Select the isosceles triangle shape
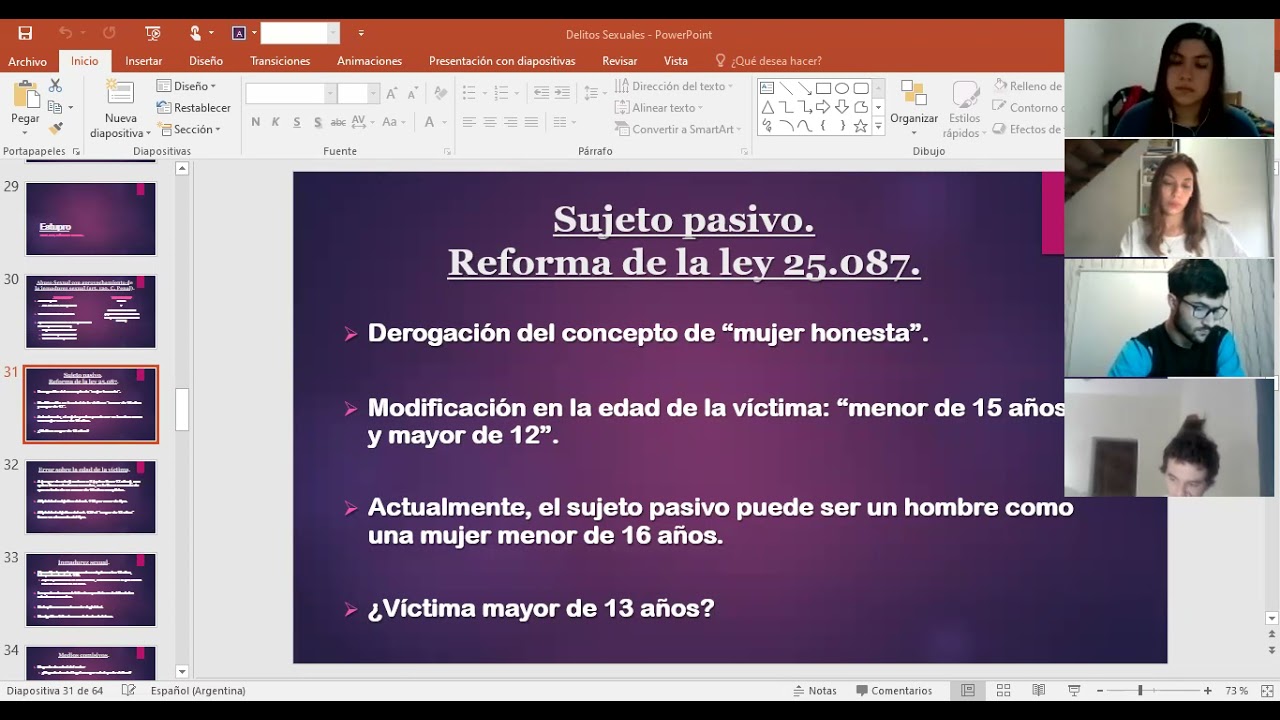 point(768,107)
